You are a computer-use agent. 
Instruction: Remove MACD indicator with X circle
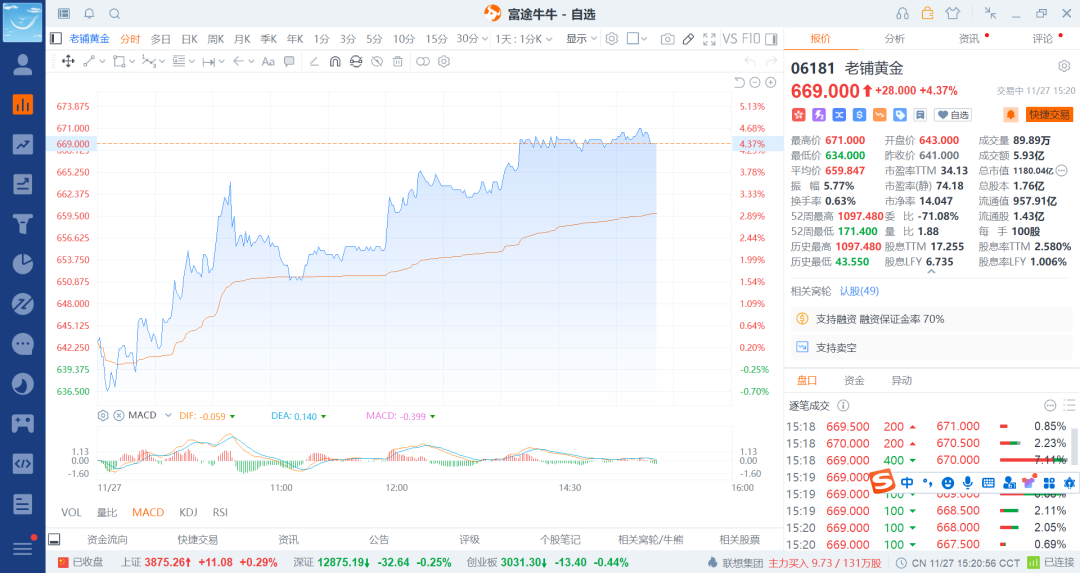coord(118,415)
